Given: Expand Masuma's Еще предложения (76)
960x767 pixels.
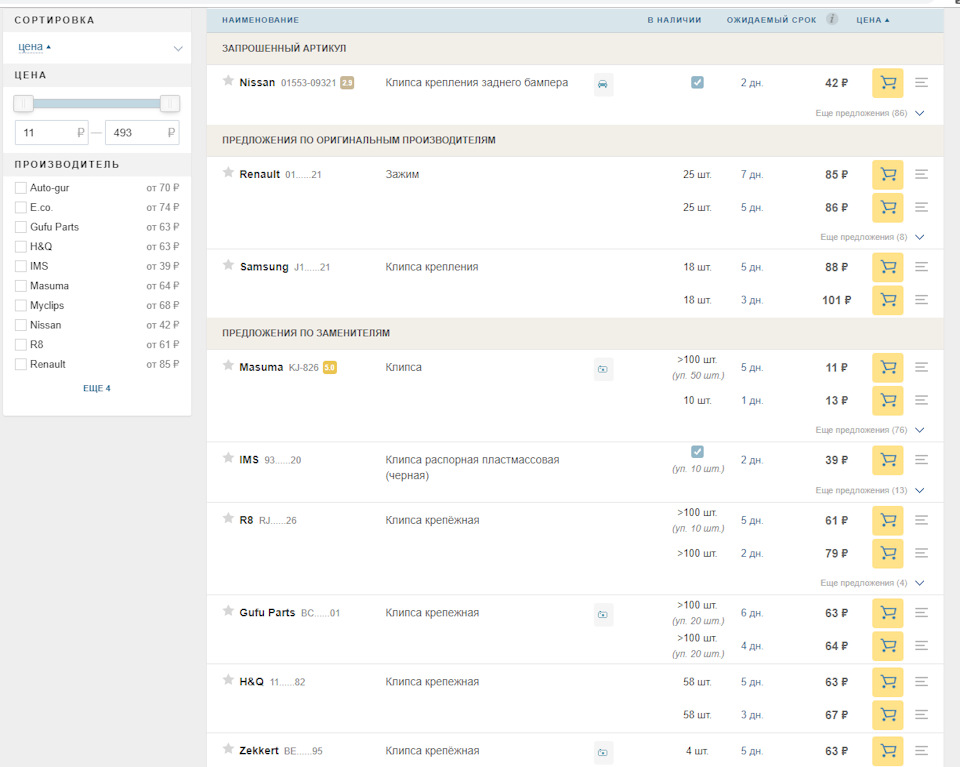Looking at the screenshot, I should click(869, 430).
